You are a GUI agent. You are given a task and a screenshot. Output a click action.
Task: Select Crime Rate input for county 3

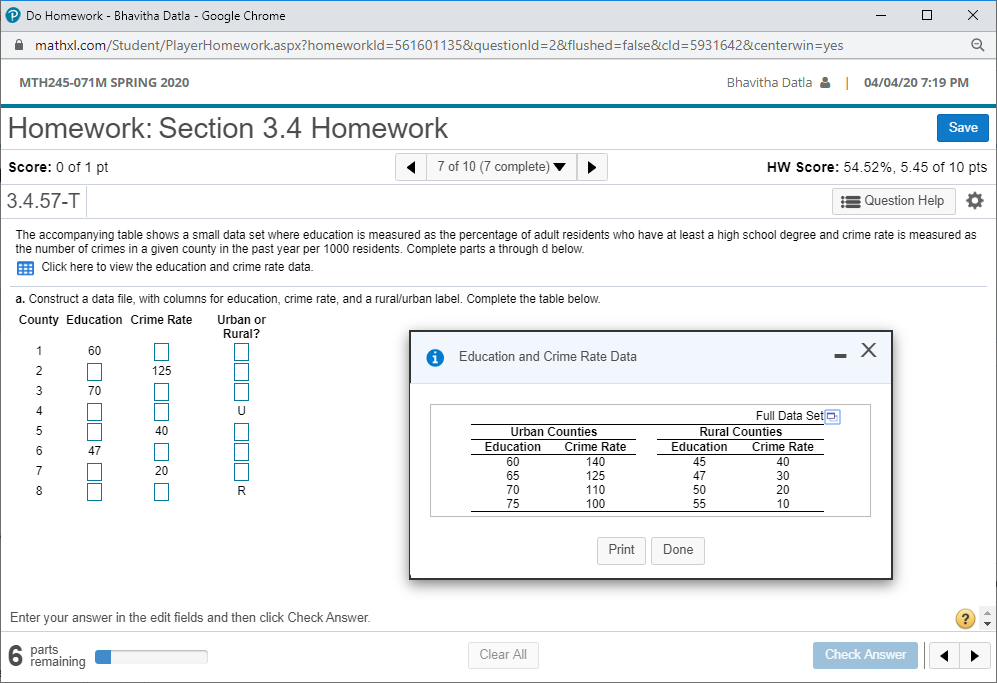162,392
